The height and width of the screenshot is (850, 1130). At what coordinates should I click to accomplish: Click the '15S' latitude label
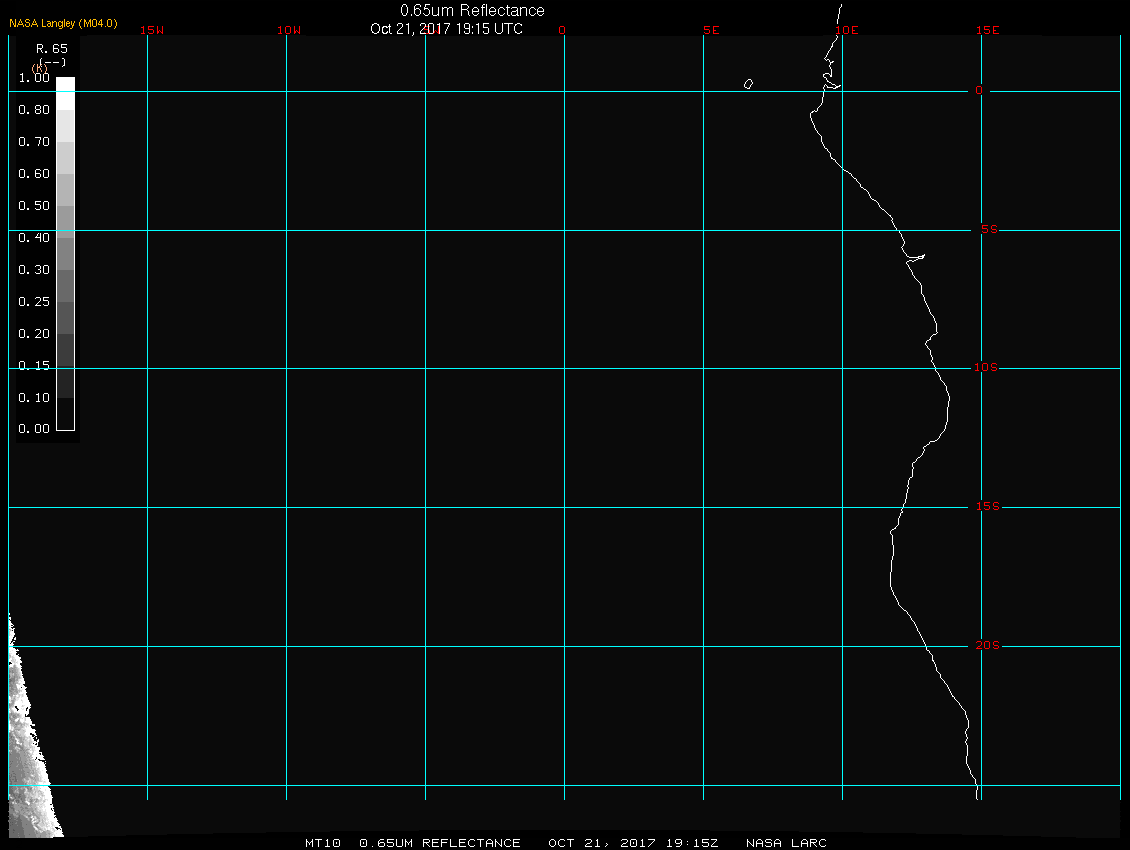[x=987, y=507]
